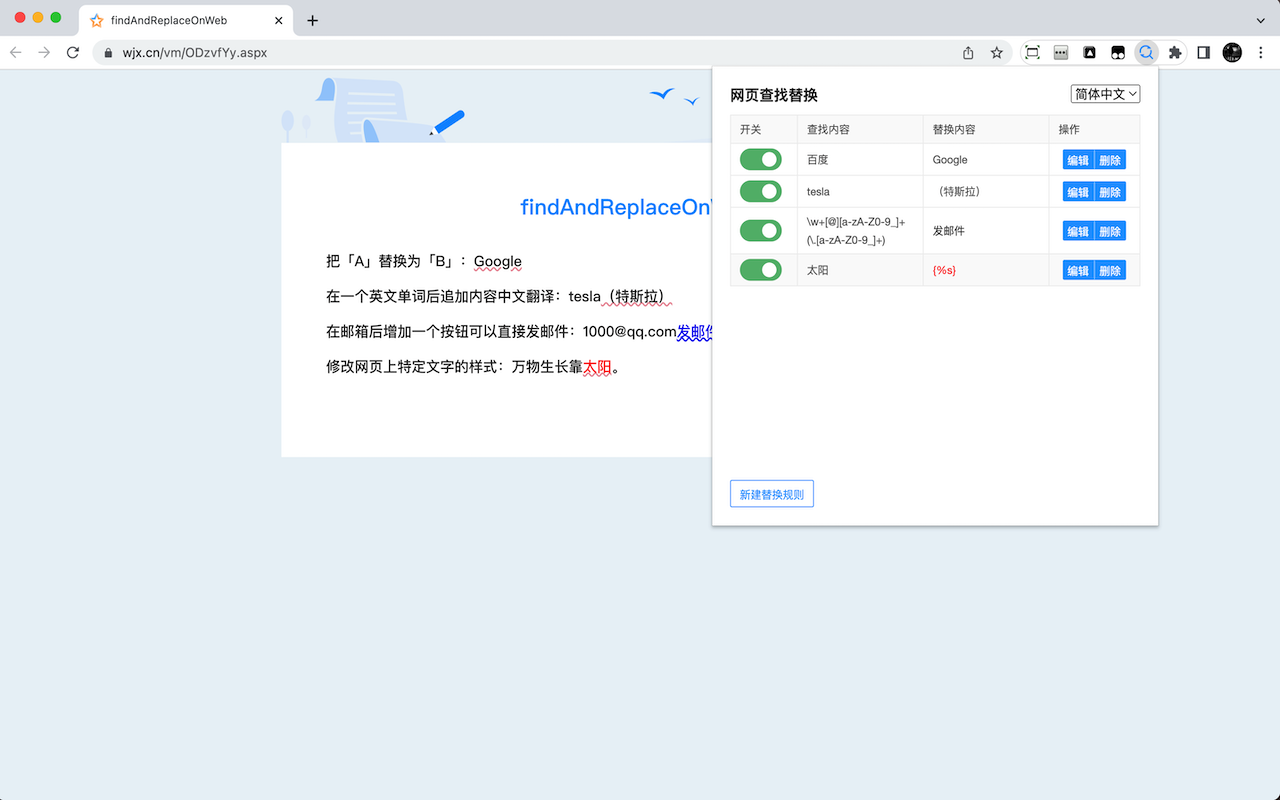
Task: Select the findAndReplaceOnWeb browser tab
Action: tap(170, 19)
